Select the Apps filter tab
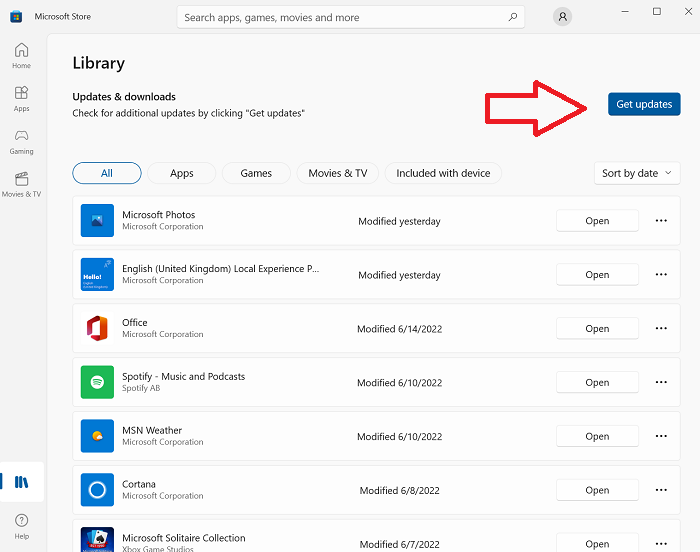This screenshot has height=552, width=700. click(x=182, y=173)
